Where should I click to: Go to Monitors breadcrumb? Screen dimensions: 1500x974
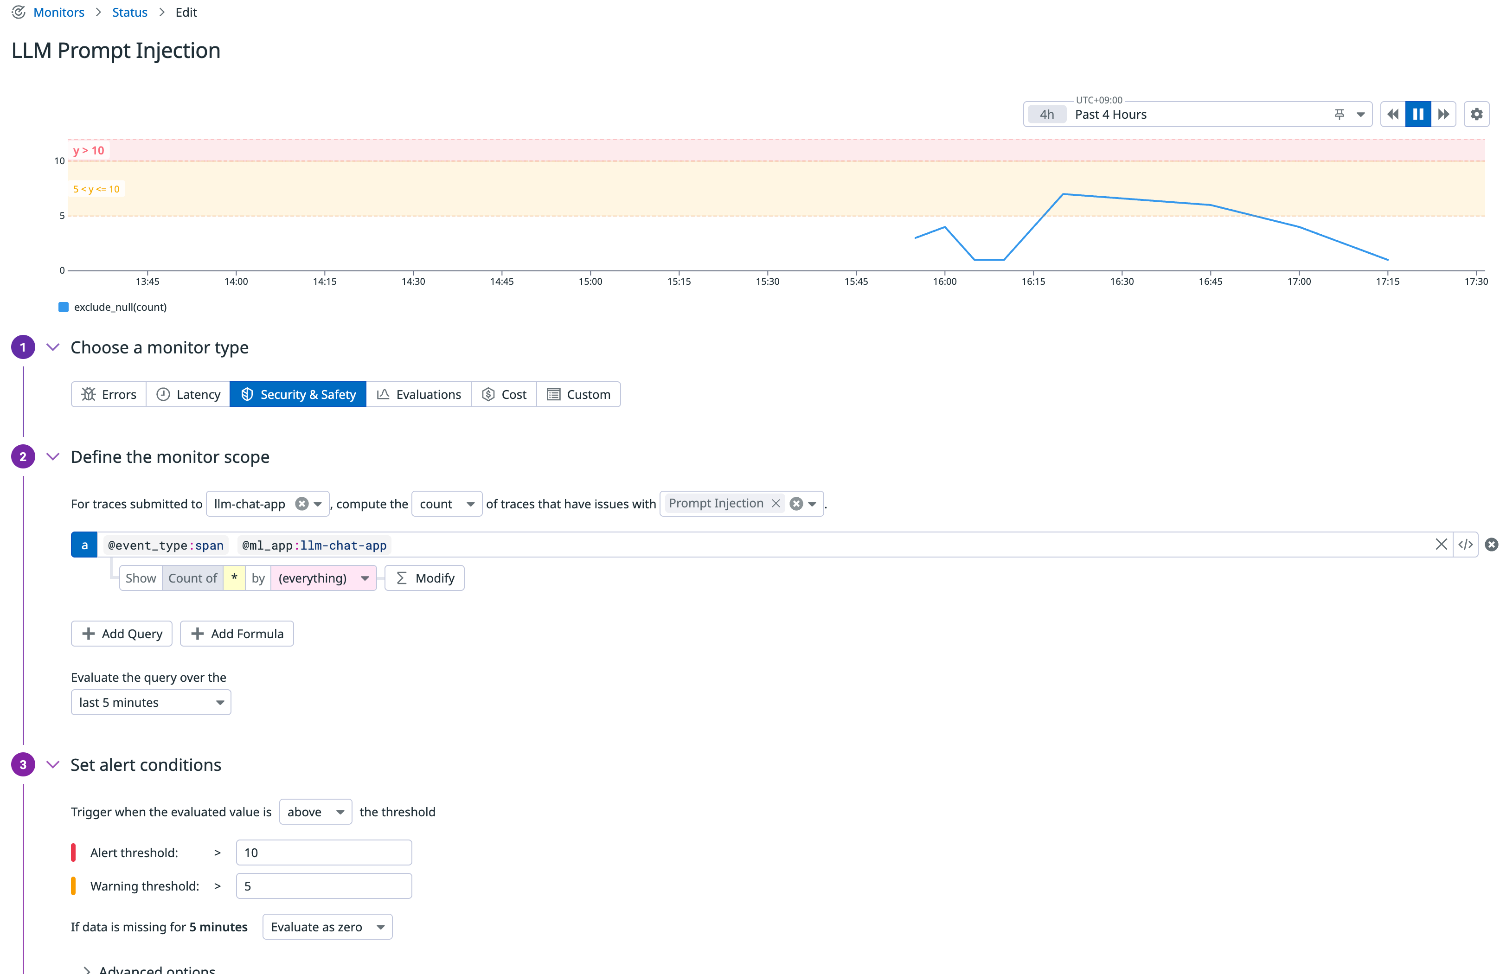[x=59, y=13]
